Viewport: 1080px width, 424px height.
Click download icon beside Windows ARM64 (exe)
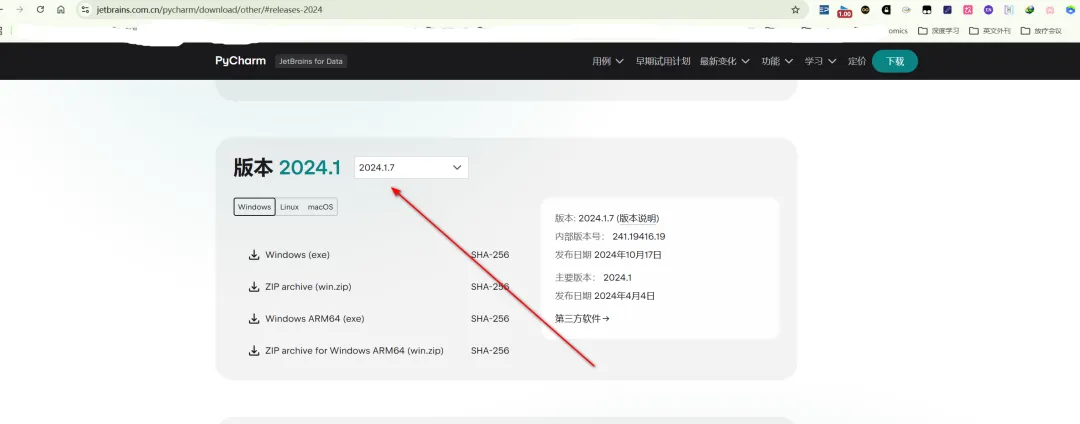(x=253, y=319)
